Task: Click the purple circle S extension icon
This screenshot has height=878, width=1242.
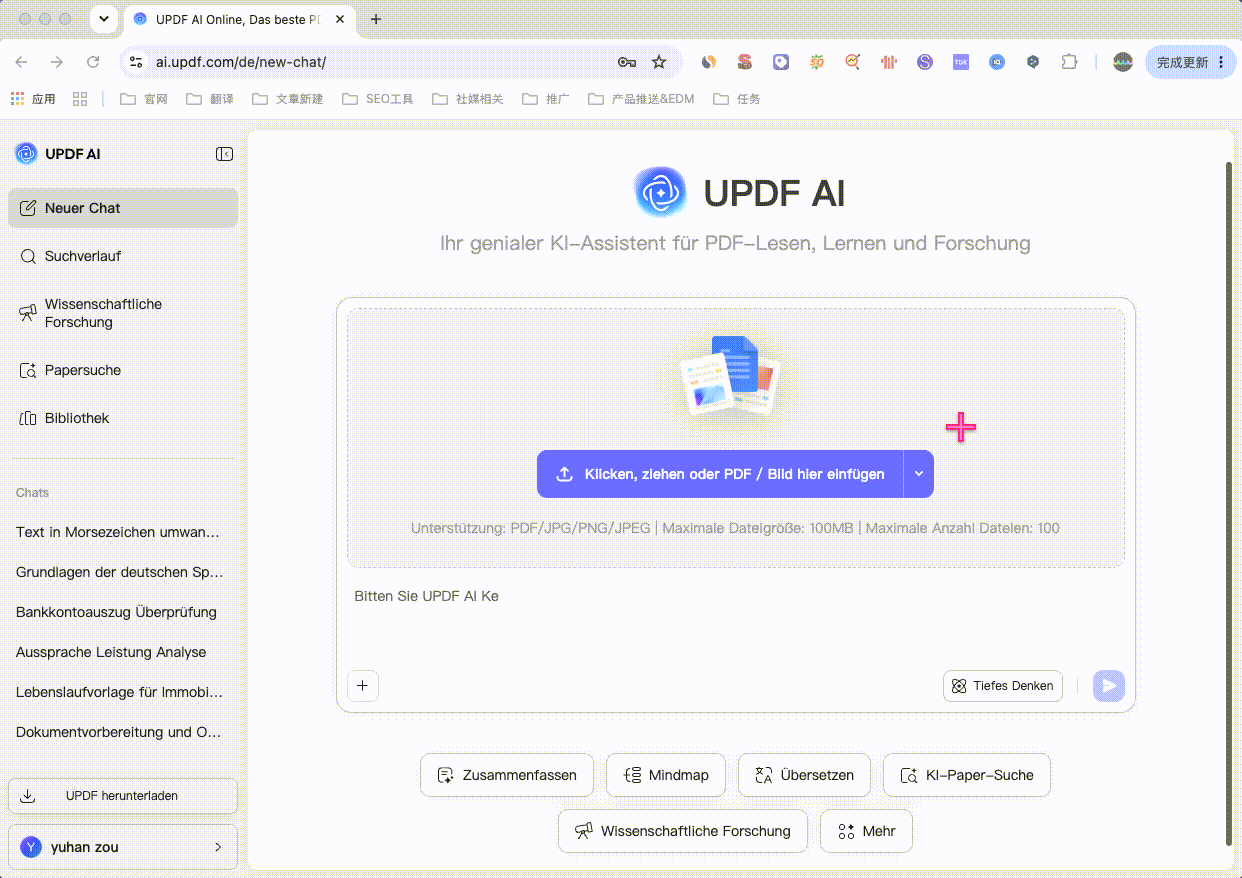Action: click(x=925, y=62)
